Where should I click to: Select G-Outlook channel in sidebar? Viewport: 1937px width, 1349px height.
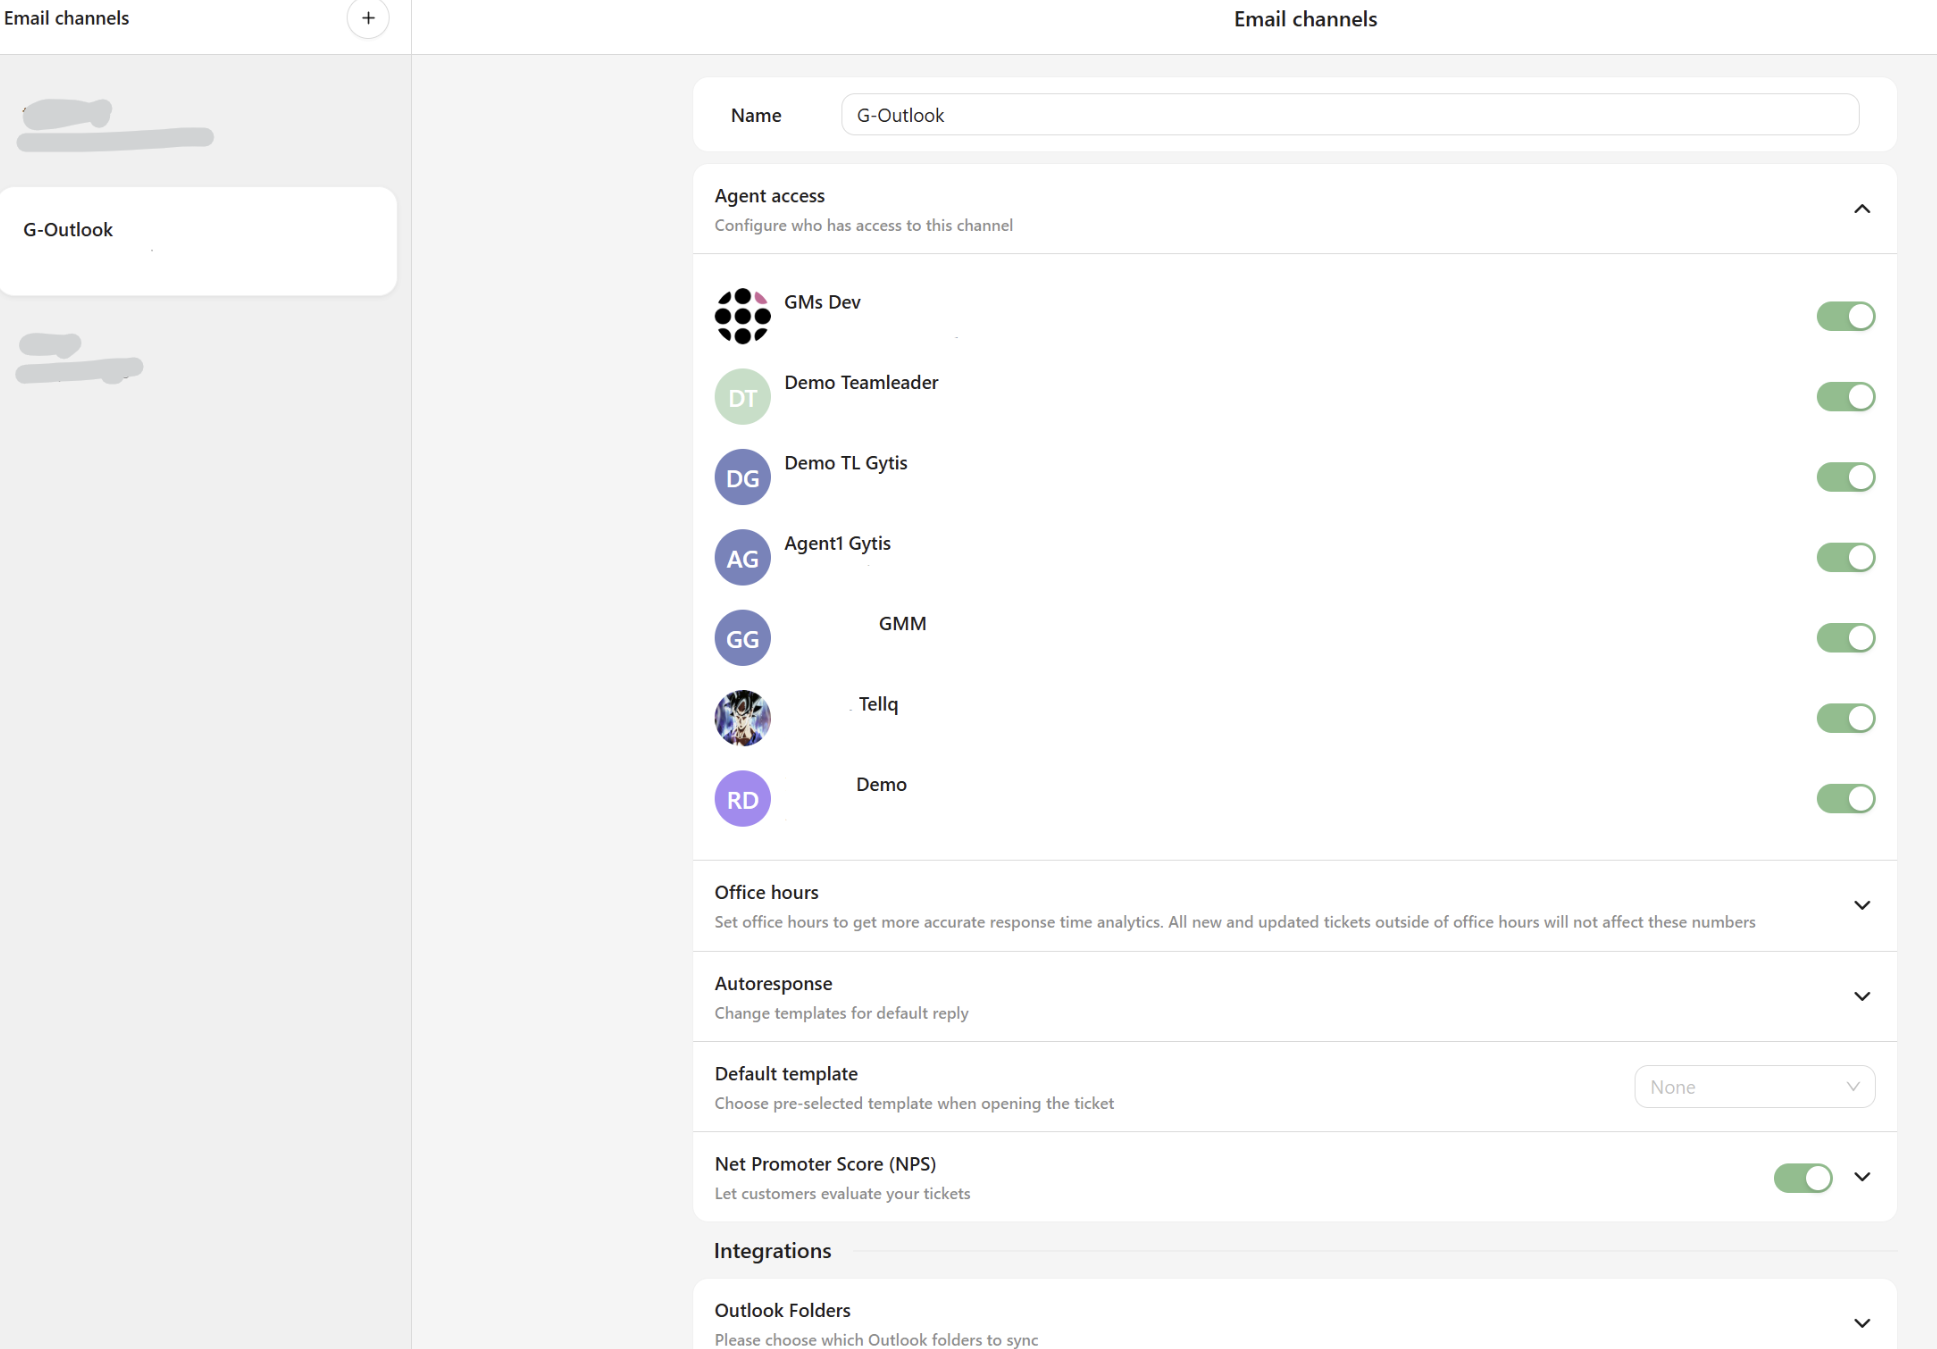[x=198, y=240]
